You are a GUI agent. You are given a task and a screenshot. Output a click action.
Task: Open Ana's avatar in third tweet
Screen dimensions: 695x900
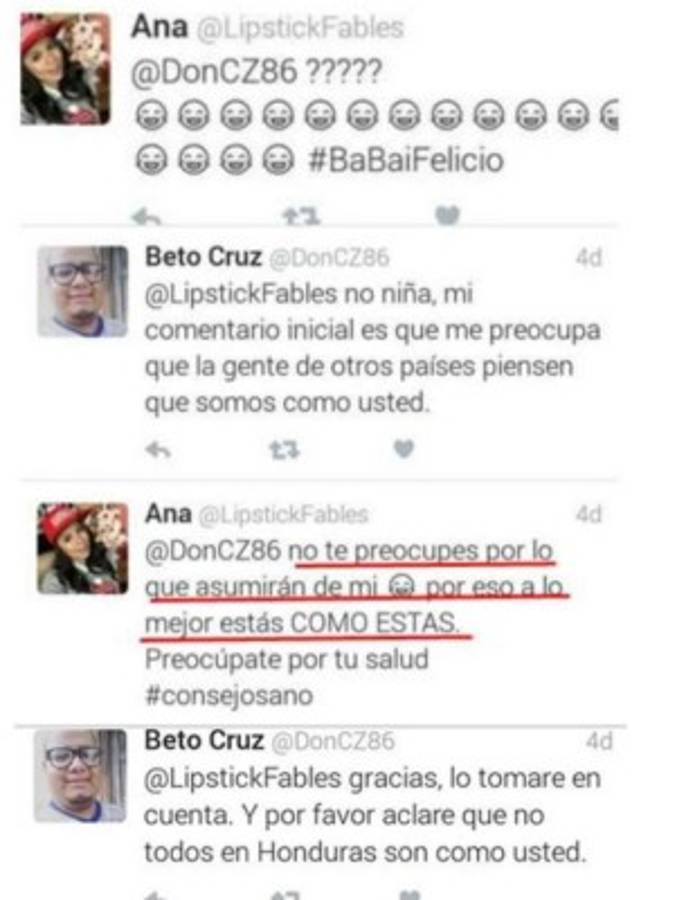click(83, 548)
